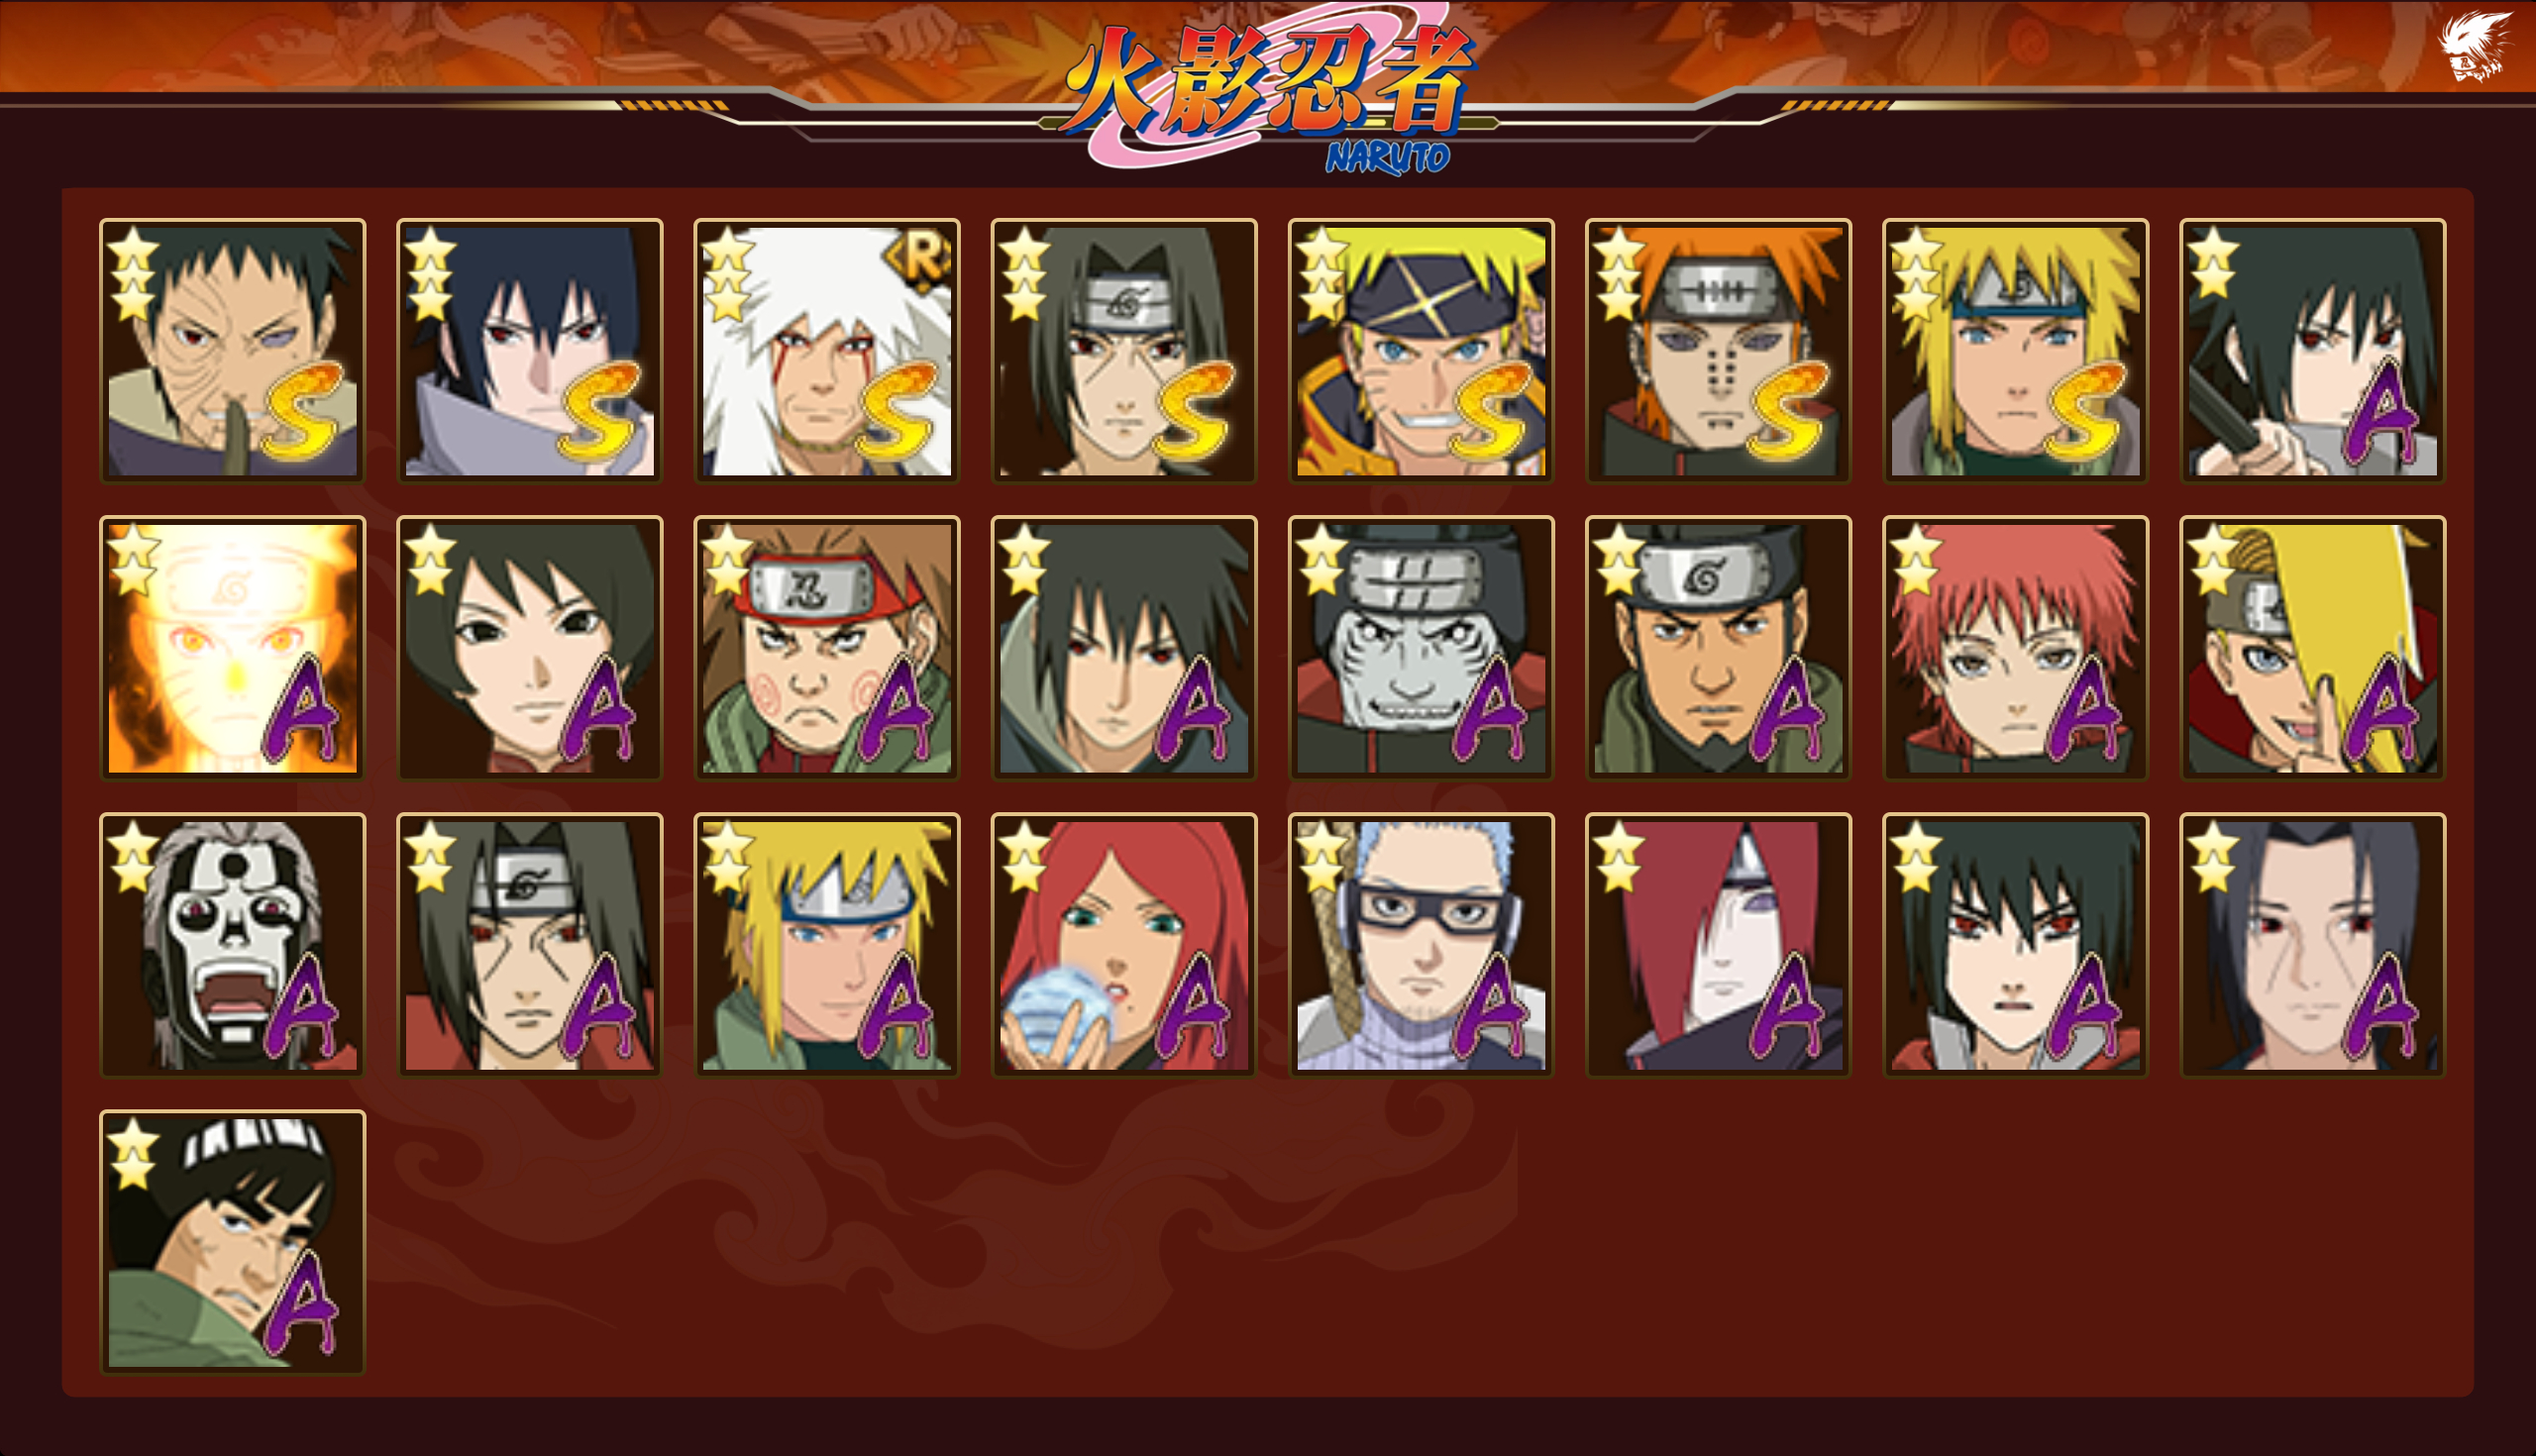
Task: Choose the blue-skinned Kisame A-rank card
Action: click(1421, 648)
